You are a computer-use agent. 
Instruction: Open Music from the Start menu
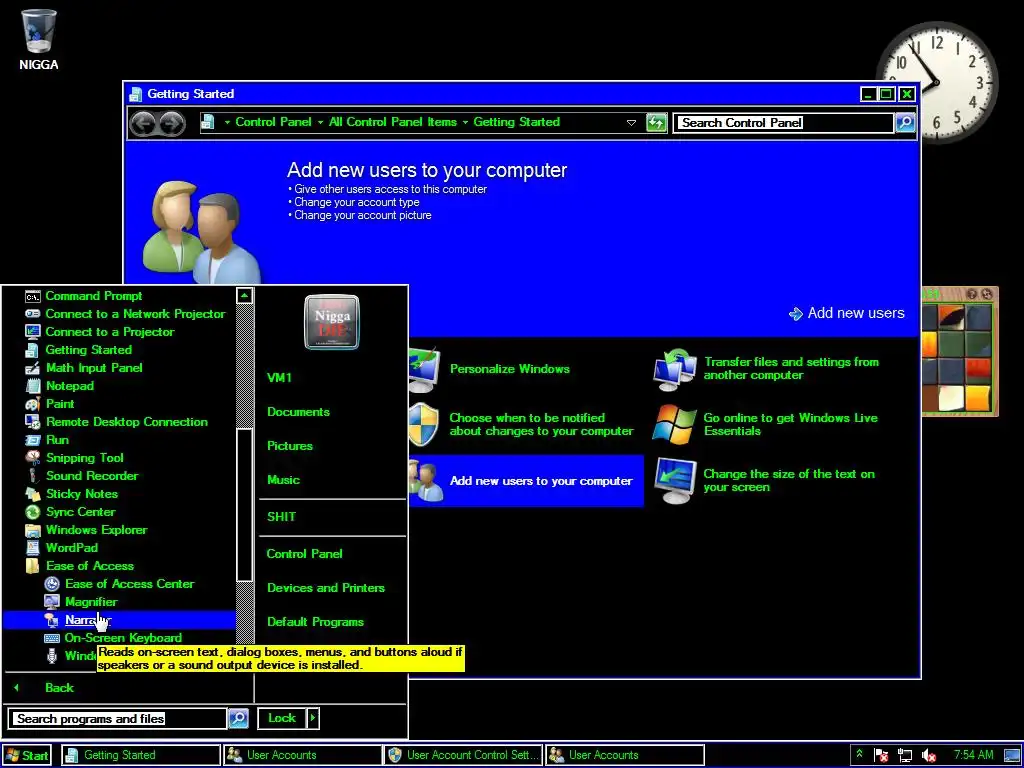283,480
